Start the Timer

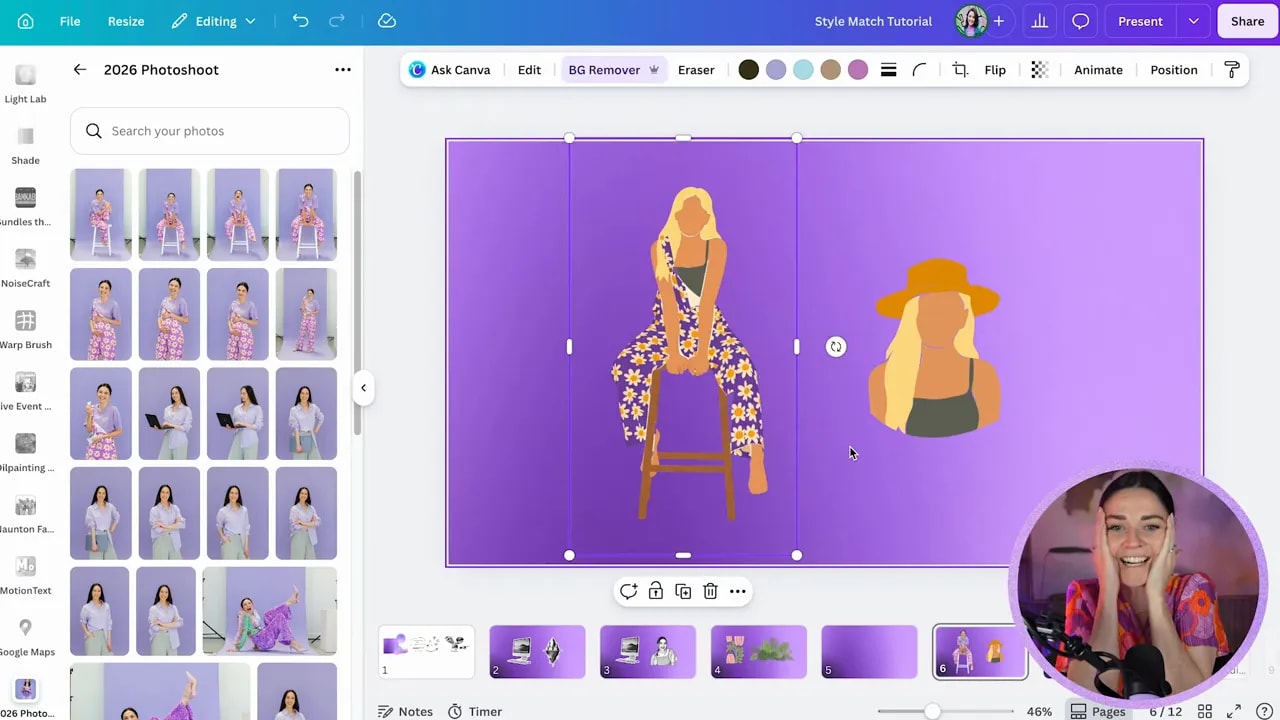(x=475, y=711)
